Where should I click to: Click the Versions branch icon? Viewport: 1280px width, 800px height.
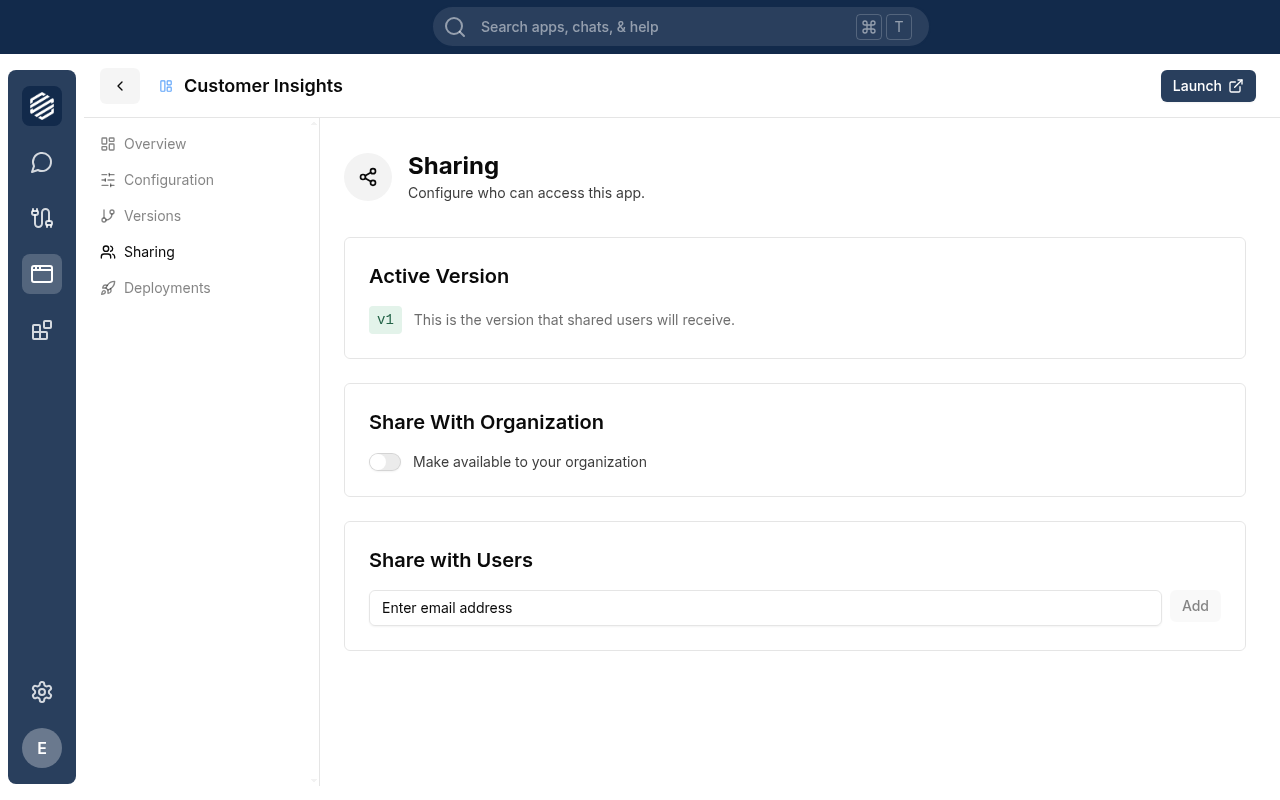pos(108,216)
